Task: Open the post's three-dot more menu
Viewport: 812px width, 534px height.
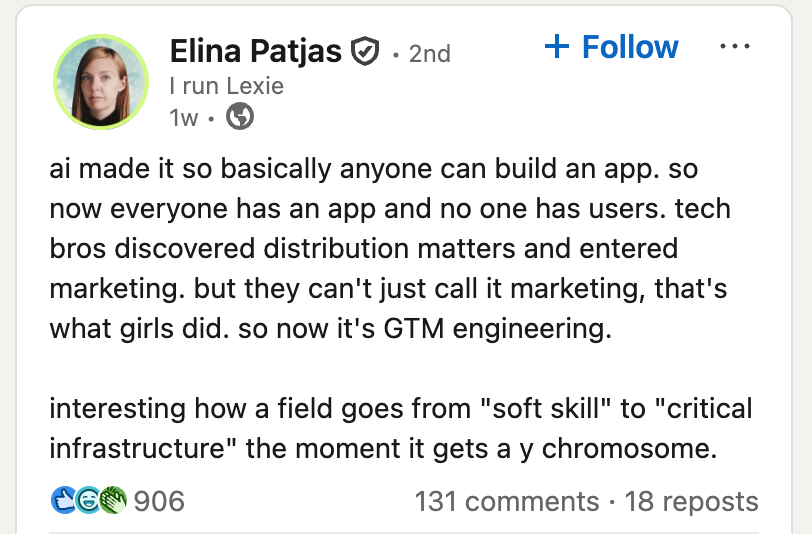Action: click(x=735, y=46)
